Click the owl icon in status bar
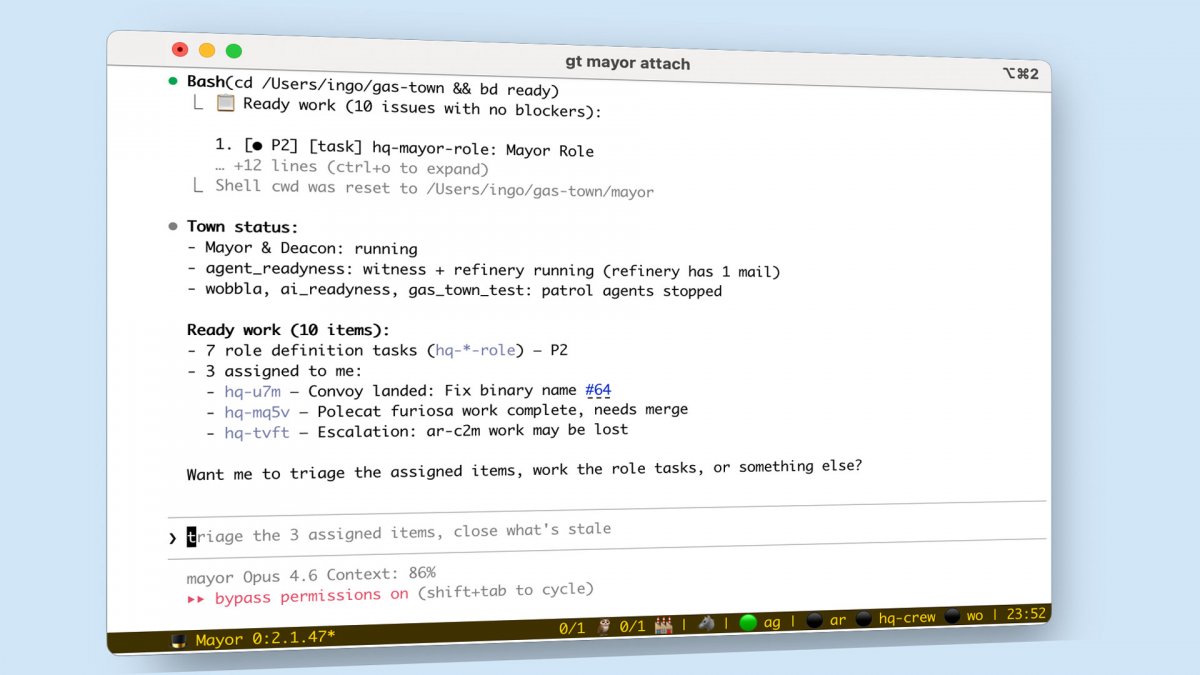 (x=602, y=627)
